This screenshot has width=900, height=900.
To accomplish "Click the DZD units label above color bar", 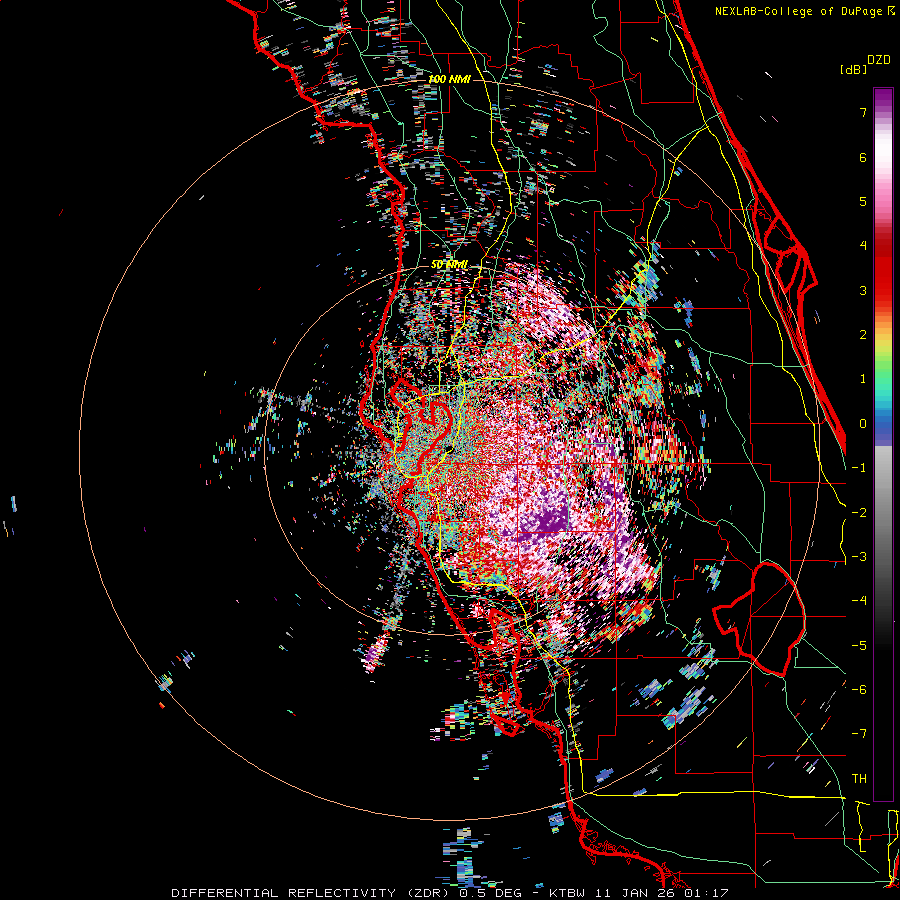I will (879, 60).
